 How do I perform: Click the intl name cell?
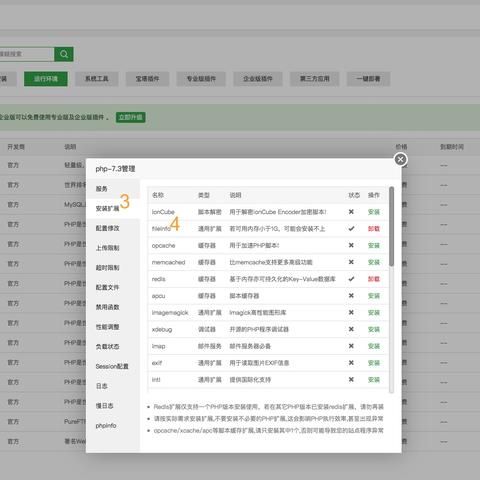[x=156, y=380]
